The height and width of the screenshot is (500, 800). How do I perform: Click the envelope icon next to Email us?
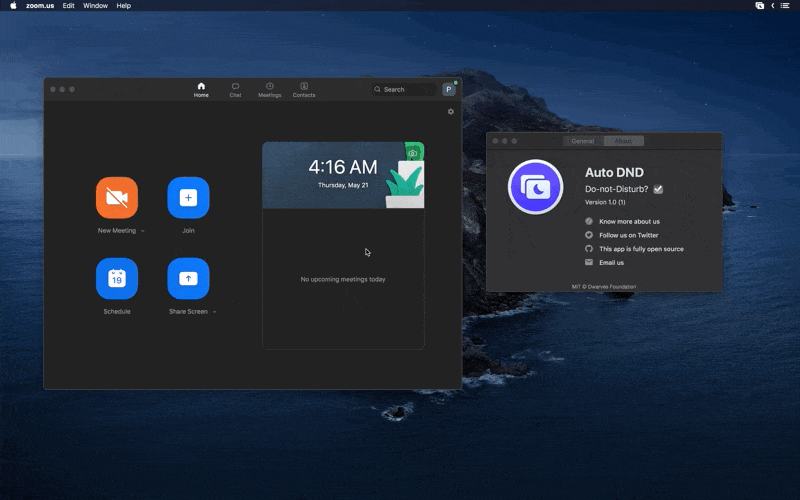pos(589,262)
